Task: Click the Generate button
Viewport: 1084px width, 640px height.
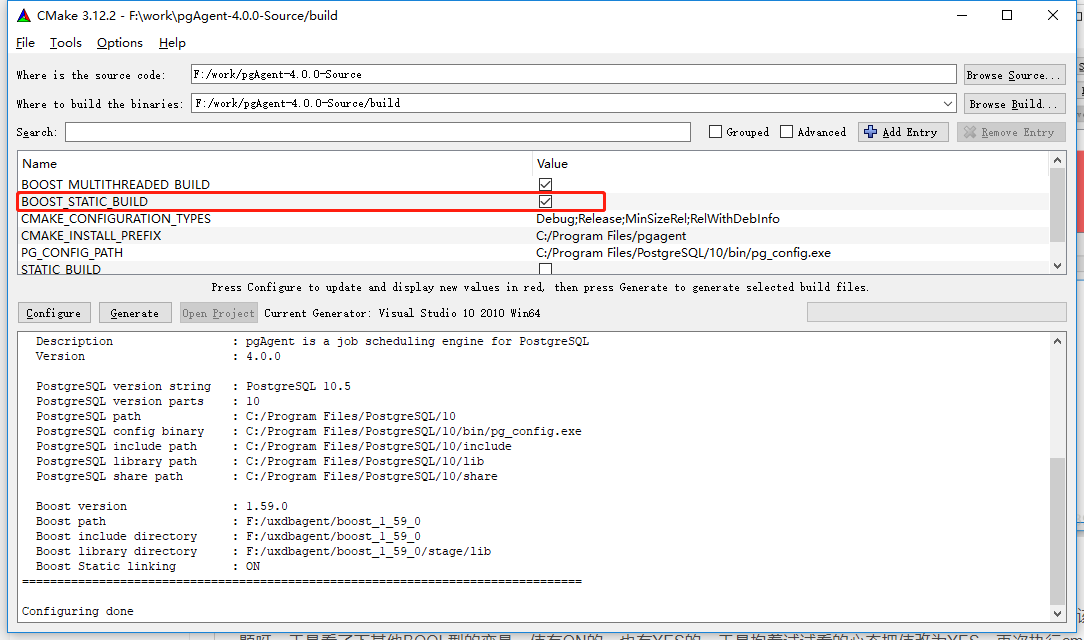Action: tap(135, 313)
